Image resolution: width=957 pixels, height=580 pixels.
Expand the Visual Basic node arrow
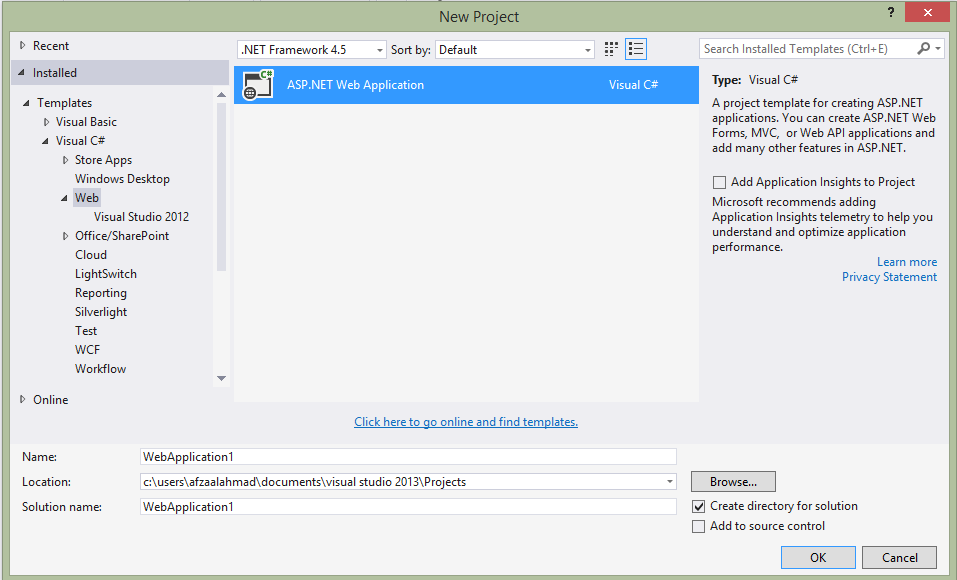point(46,122)
